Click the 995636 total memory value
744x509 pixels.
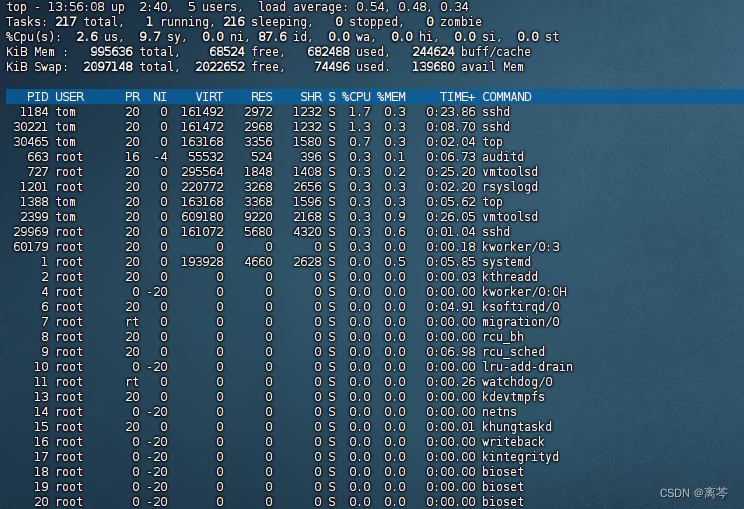[x=112, y=52]
